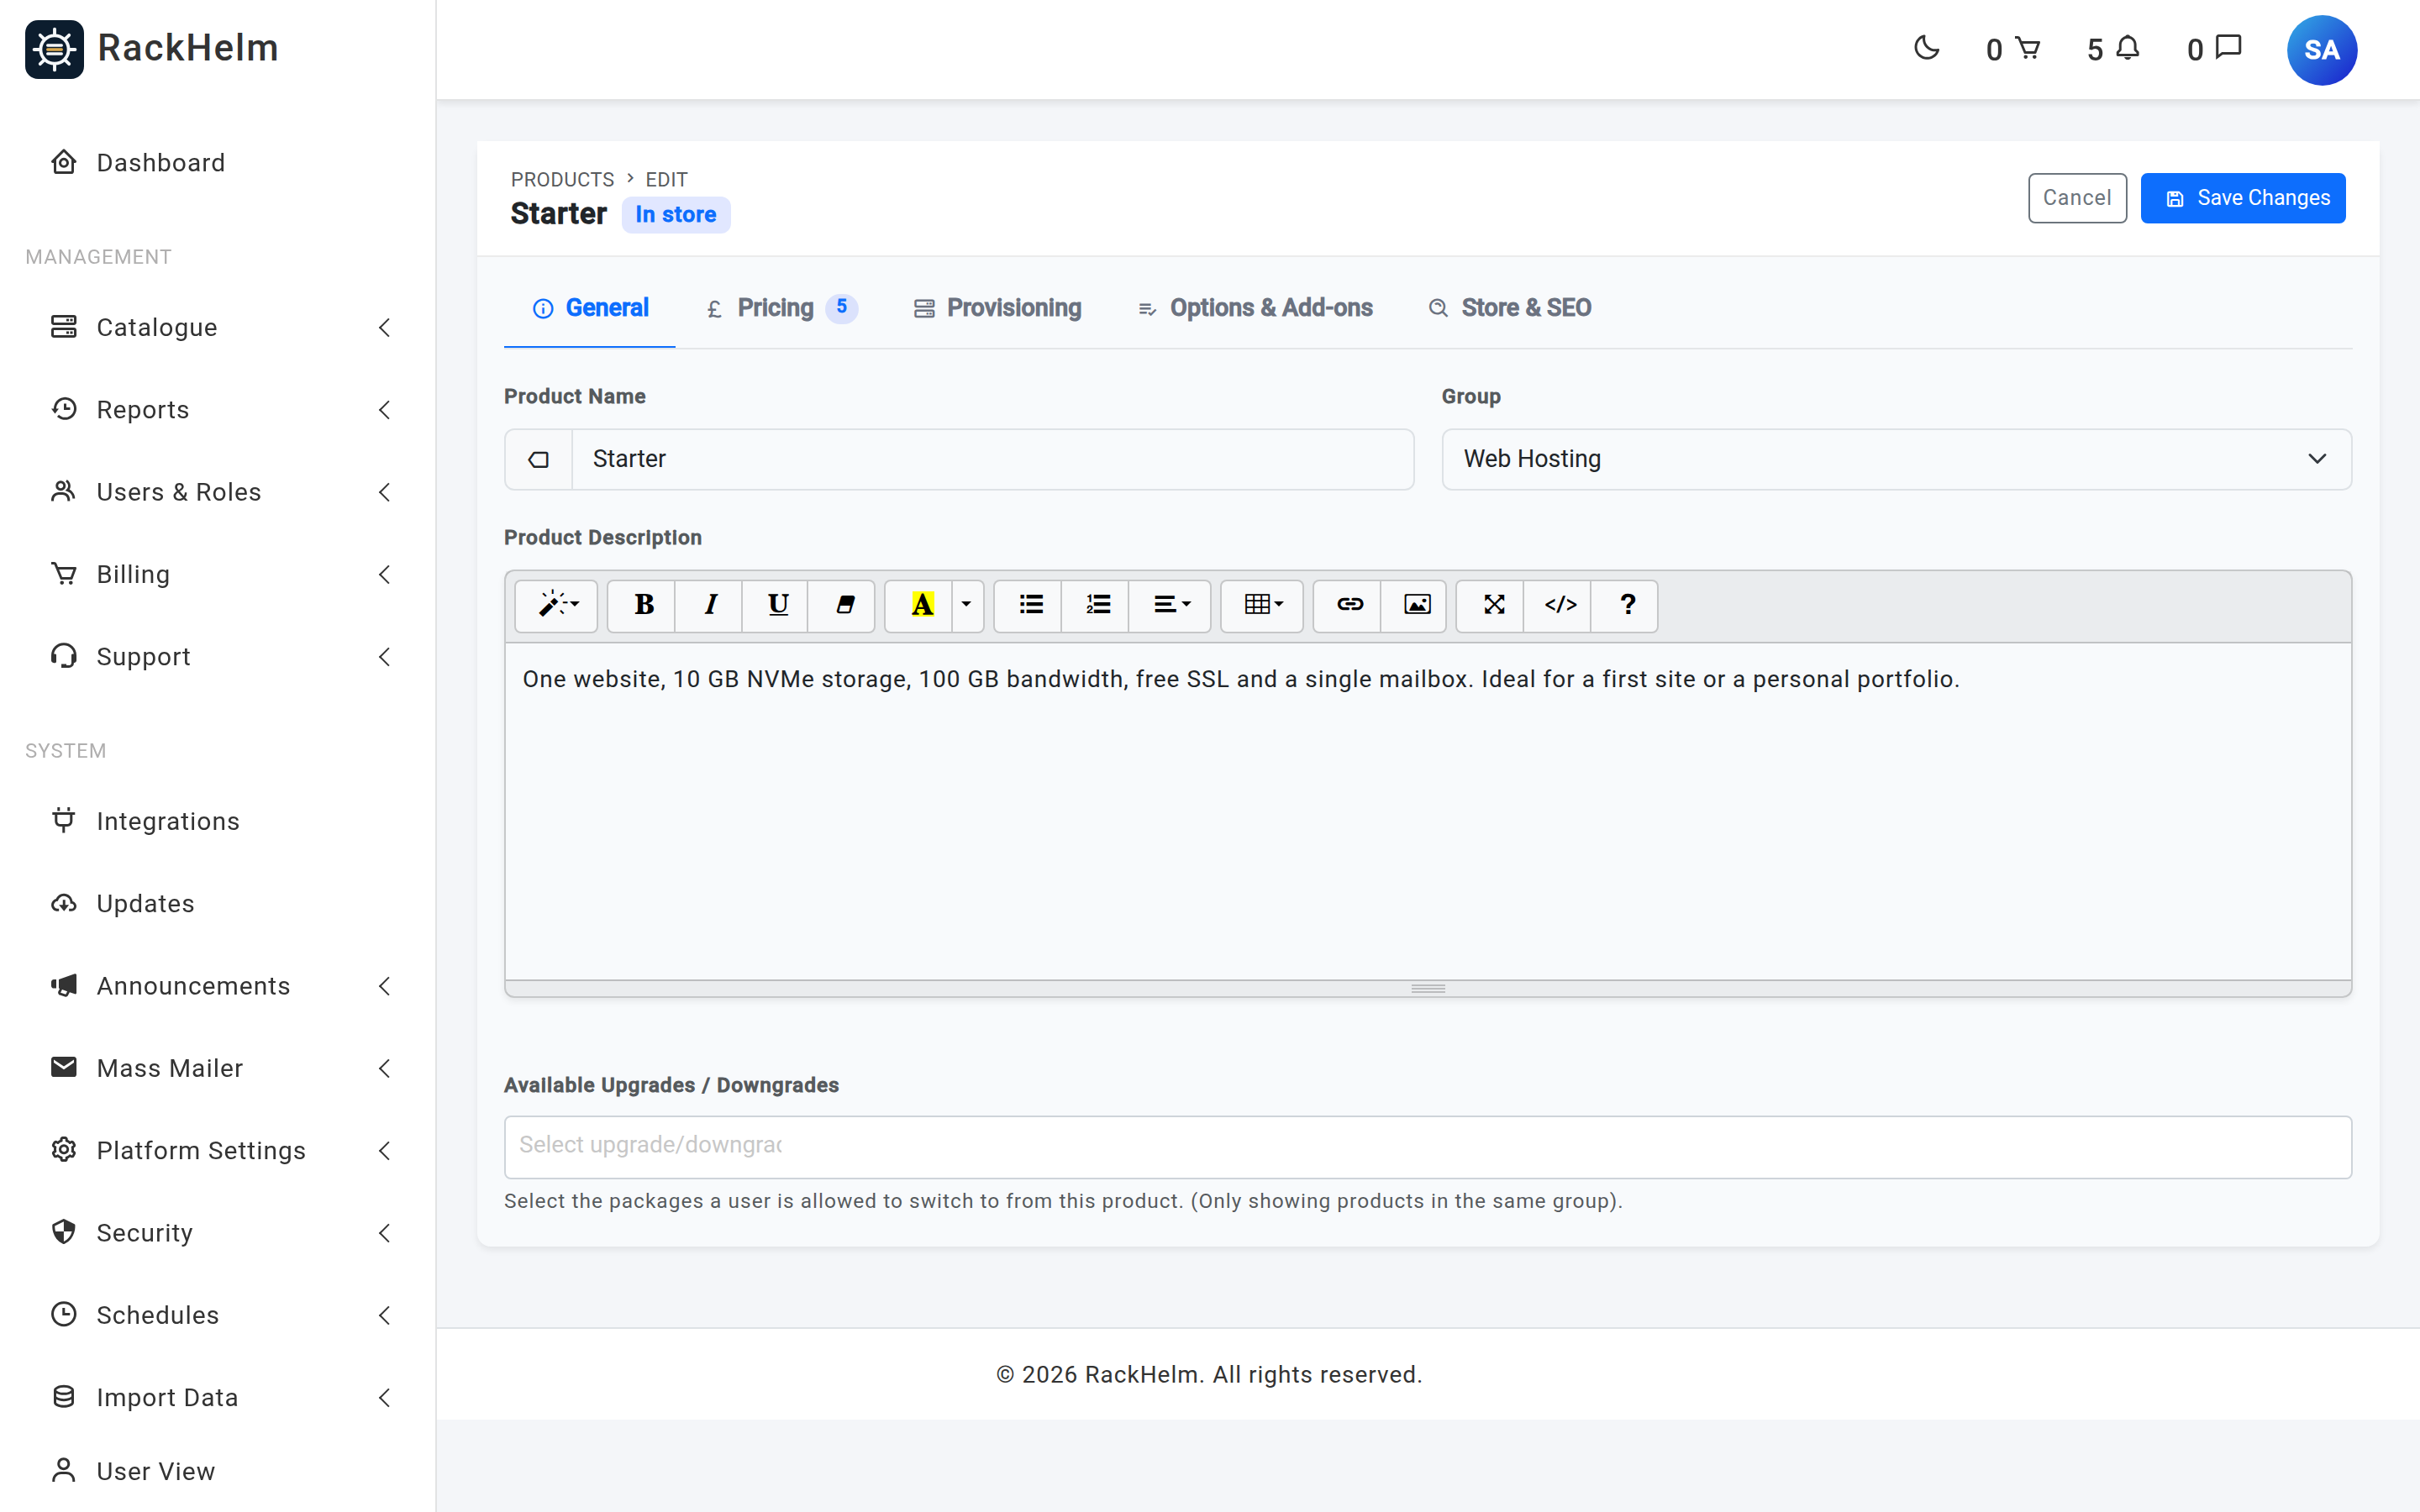This screenshot has height=1512, width=2420.
Task: Switch to the Pricing tab
Action: pos(781,308)
